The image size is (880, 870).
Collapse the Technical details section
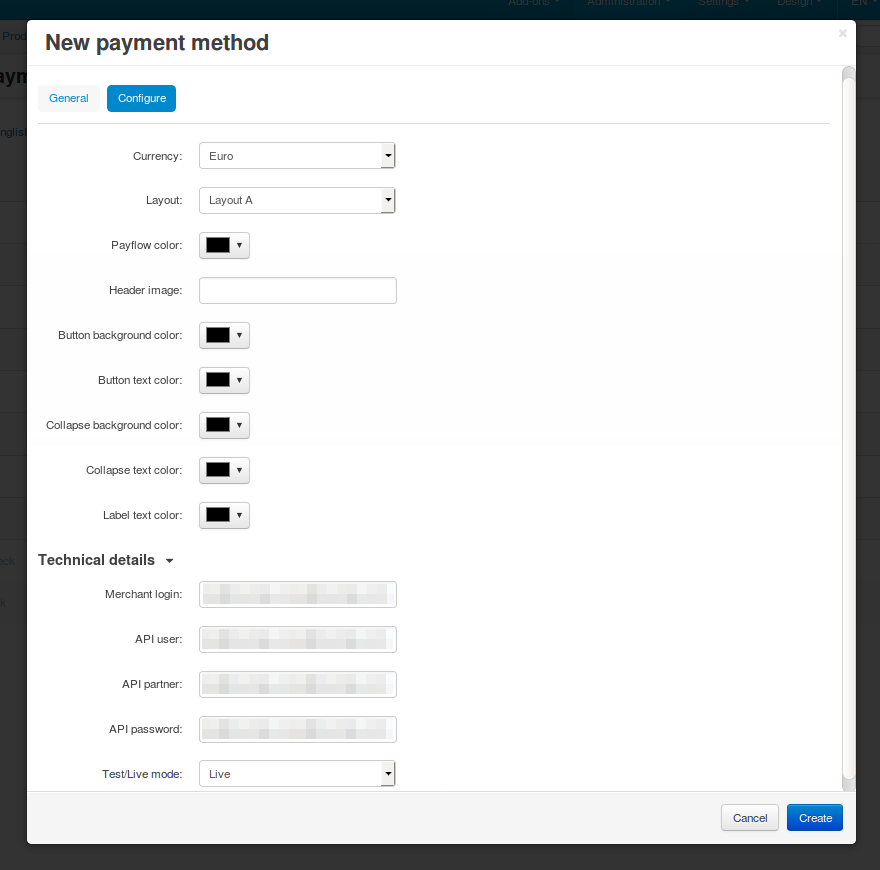pyautogui.click(x=106, y=560)
